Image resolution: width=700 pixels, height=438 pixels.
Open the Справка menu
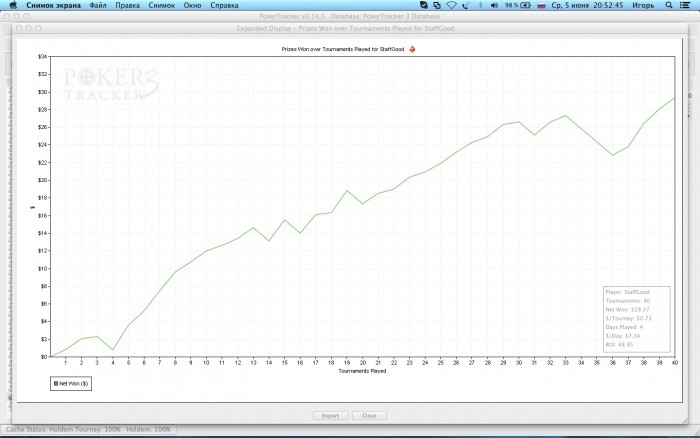point(224,5)
